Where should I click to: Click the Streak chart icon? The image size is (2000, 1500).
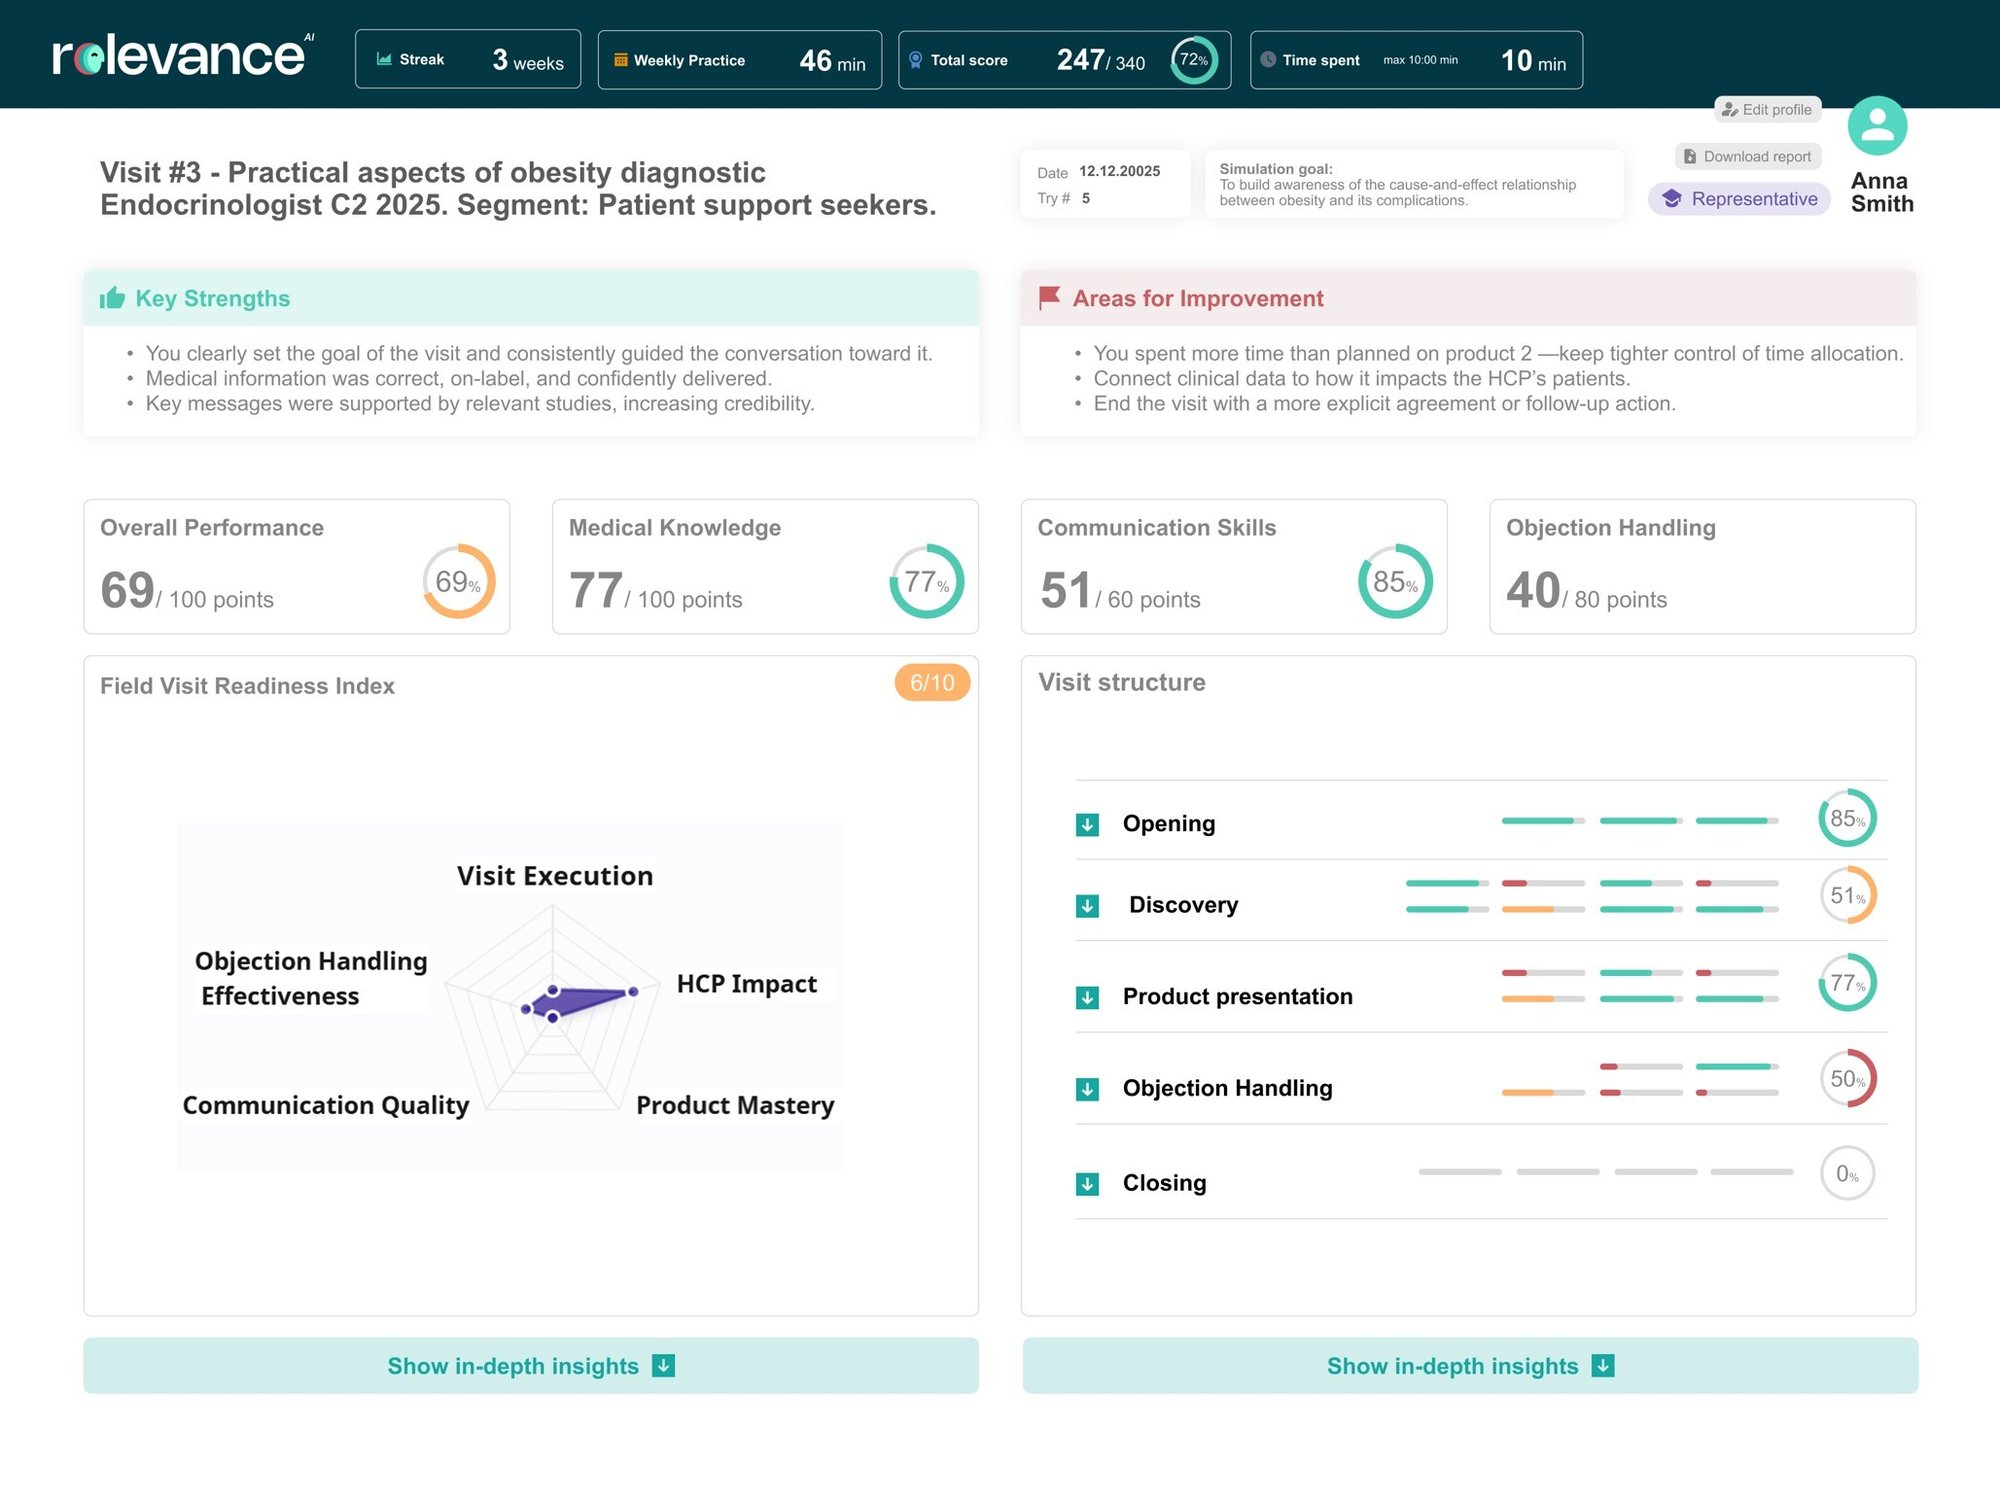pyautogui.click(x=384, y=60)
